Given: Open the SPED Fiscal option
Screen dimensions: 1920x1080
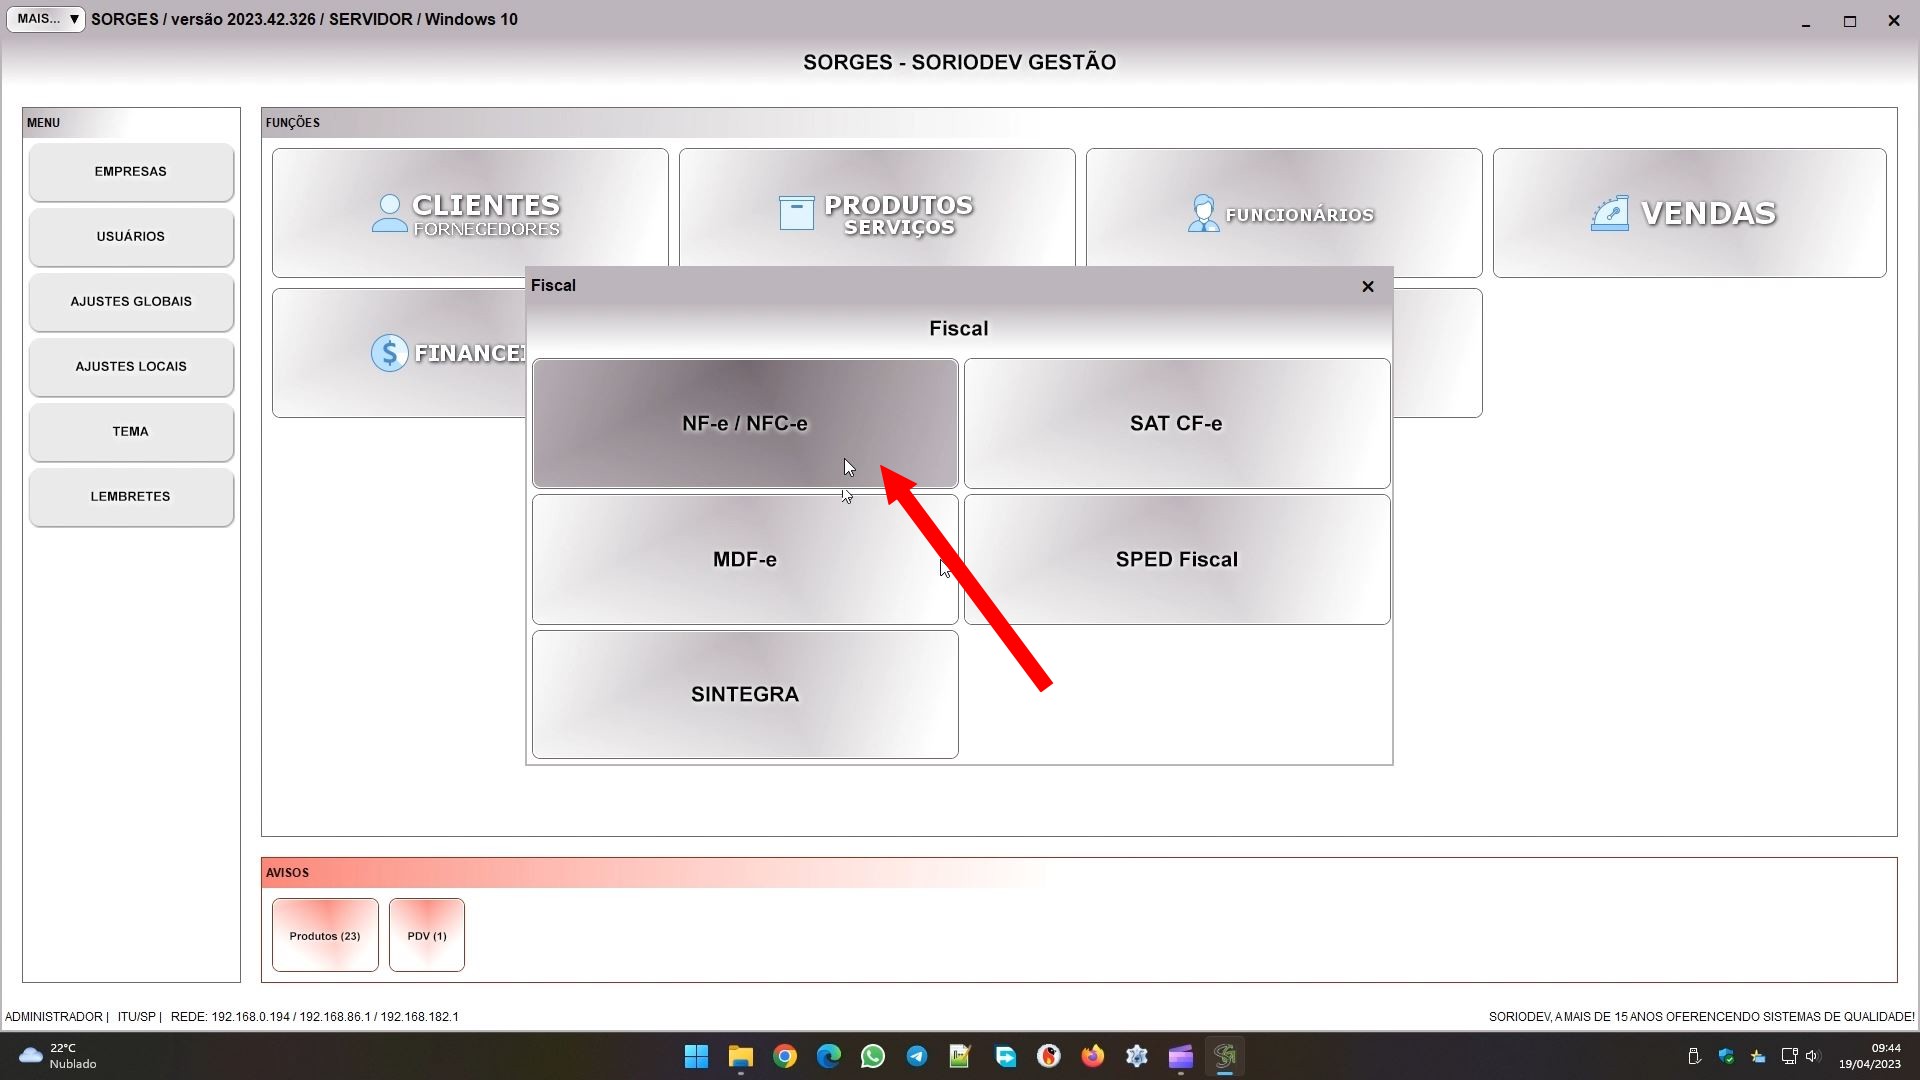Looking at the screenshot, I should [x=1176, y=559].
